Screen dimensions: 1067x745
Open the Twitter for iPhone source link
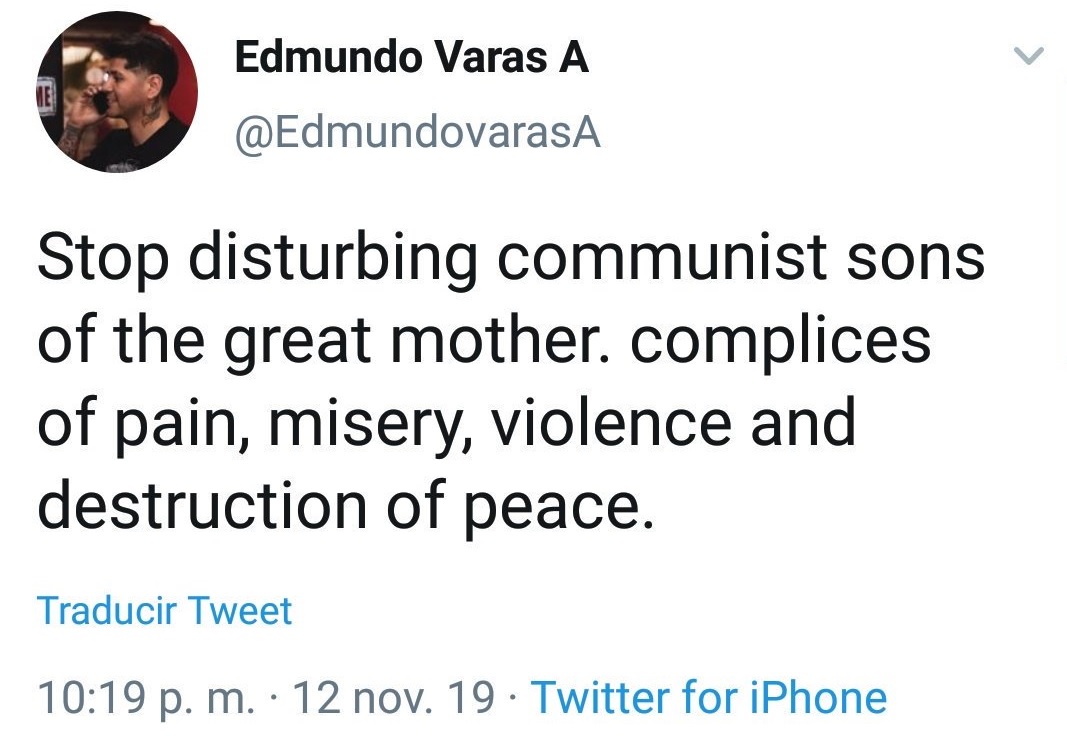pos(708,698)
